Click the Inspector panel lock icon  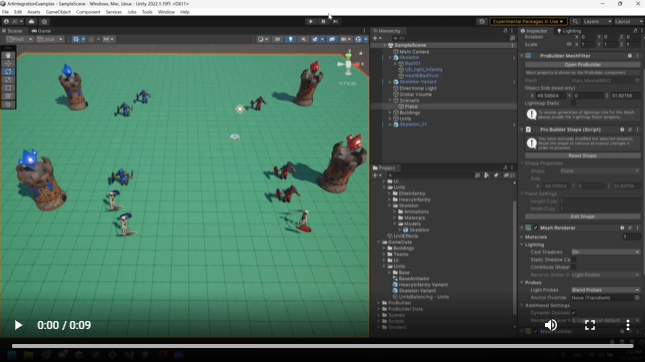point(635,30)
